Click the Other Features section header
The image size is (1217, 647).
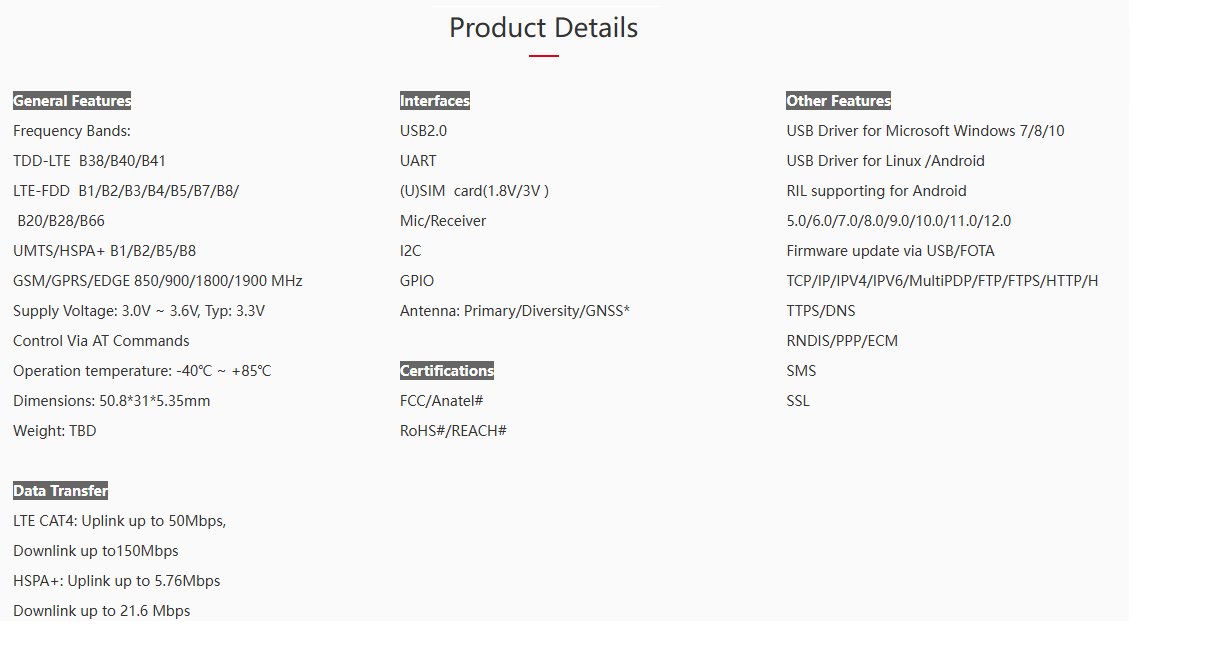pos(839,101)
